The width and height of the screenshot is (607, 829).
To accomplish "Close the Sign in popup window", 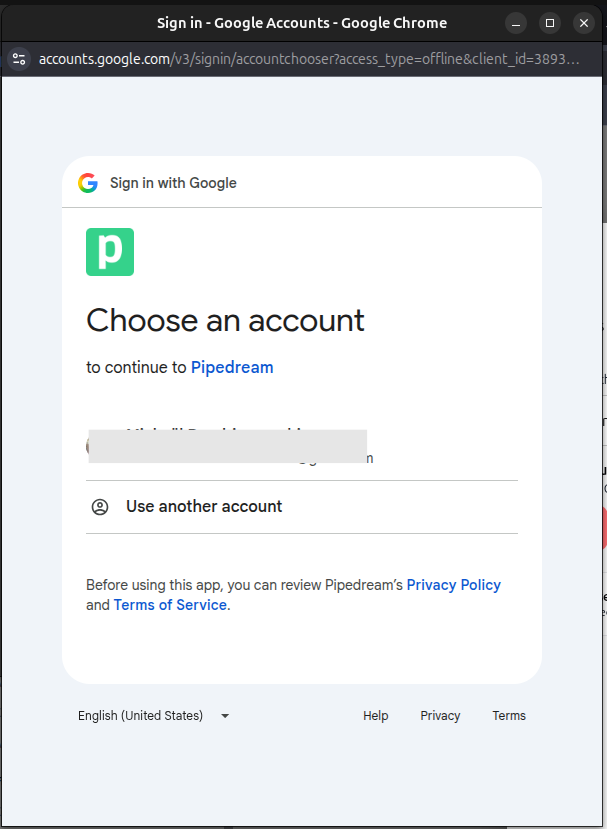I will (584, 23).
